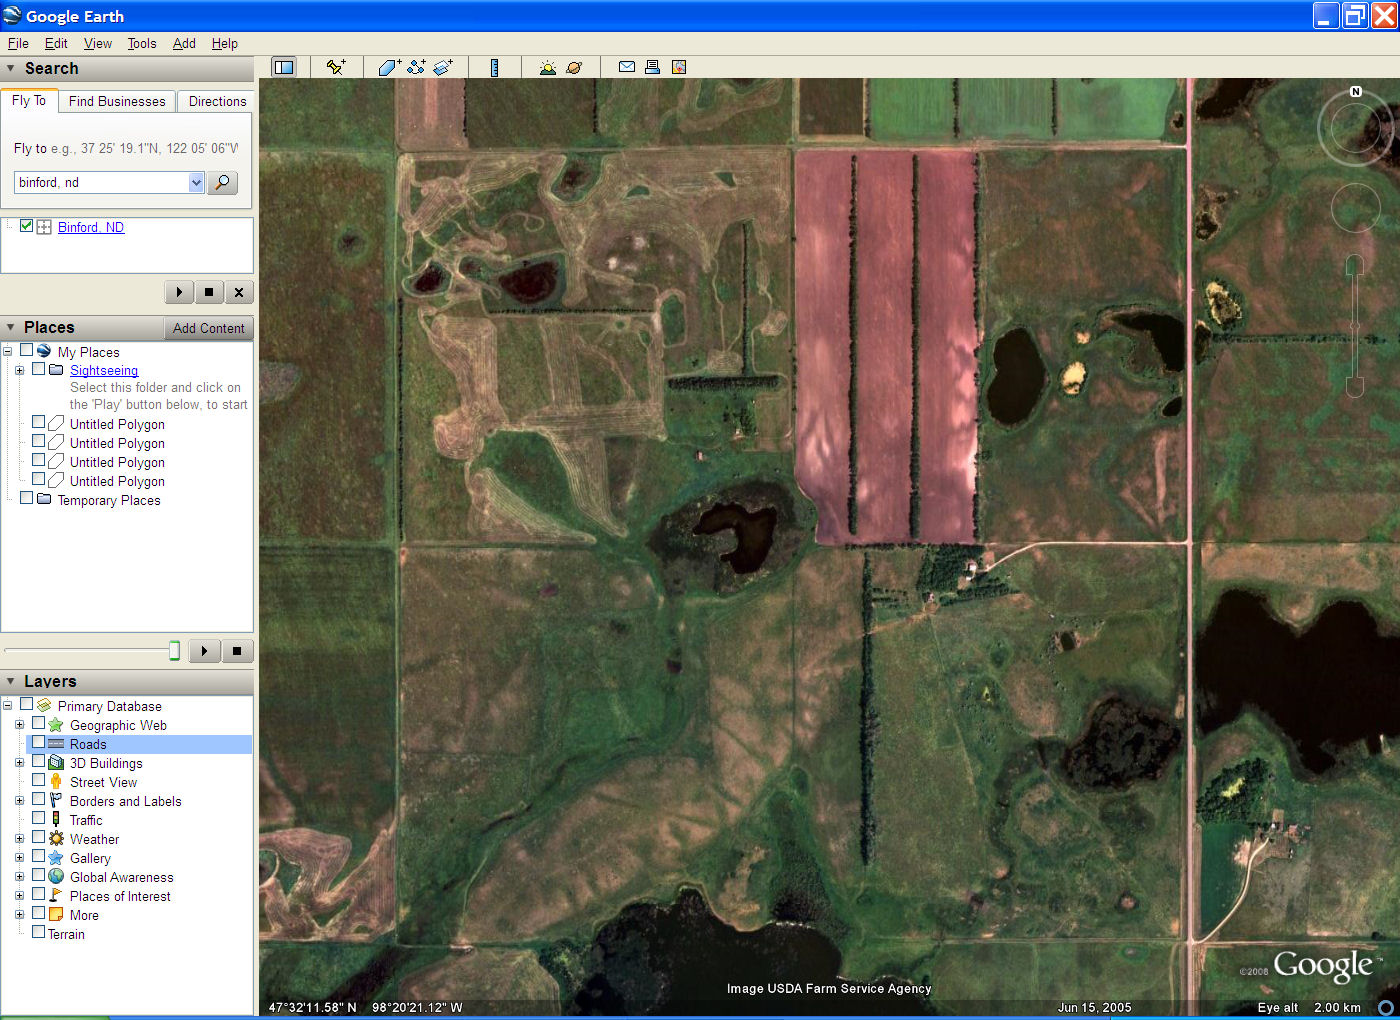Click the Roads layer icon
1400x1020 pixels.
[56, 744]
